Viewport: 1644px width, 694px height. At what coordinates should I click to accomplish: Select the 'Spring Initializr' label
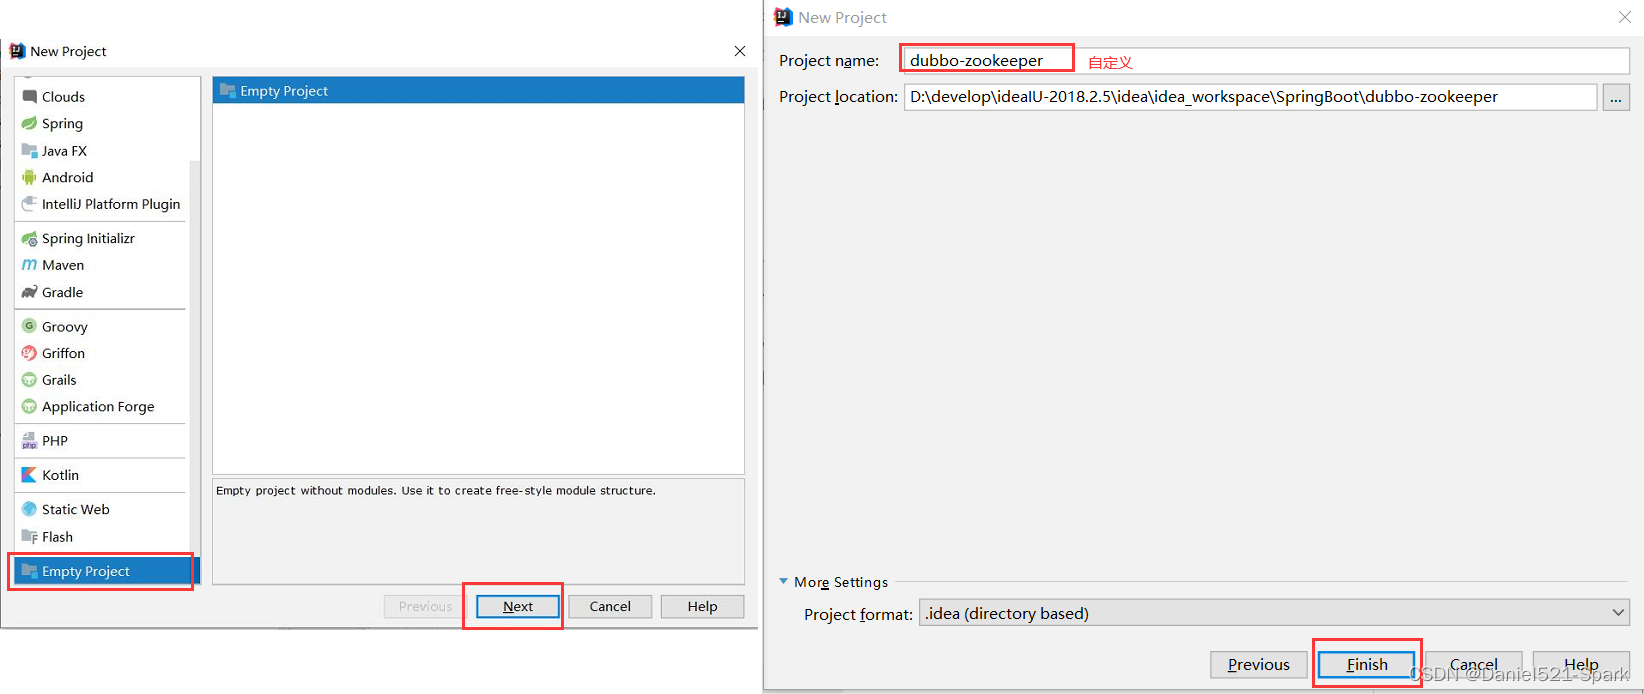88,239
